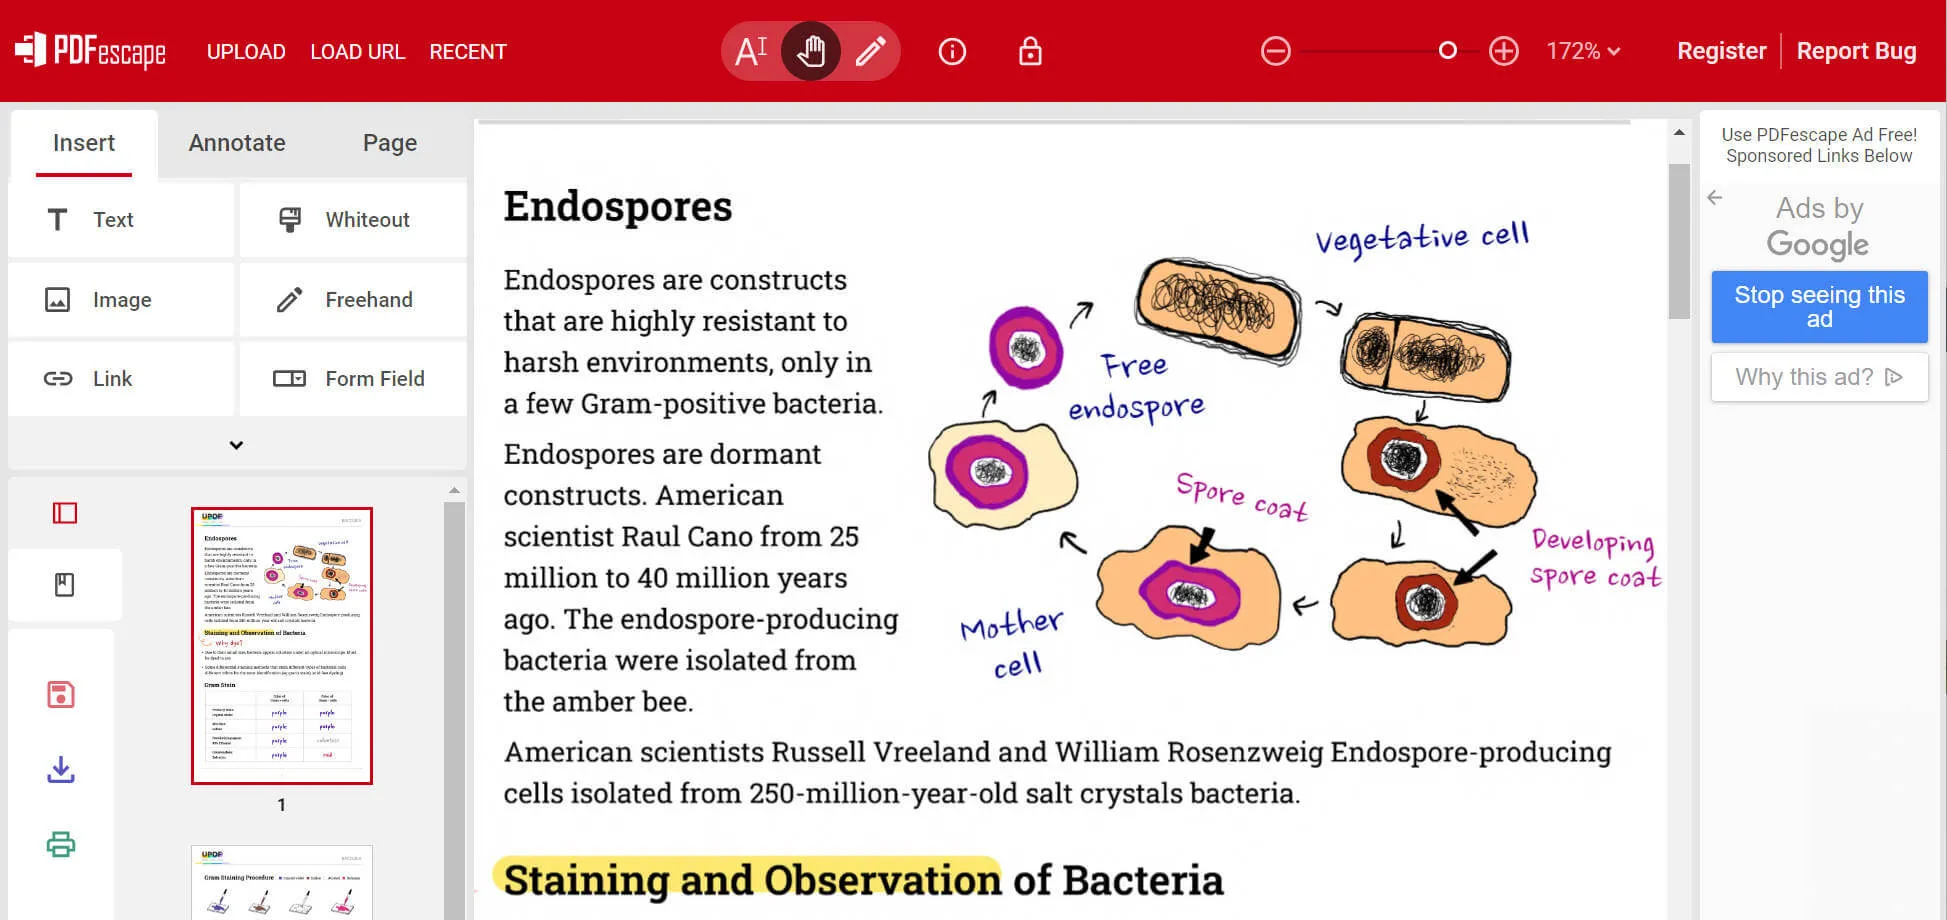Click the red save document icon

[x=61, y=695]
